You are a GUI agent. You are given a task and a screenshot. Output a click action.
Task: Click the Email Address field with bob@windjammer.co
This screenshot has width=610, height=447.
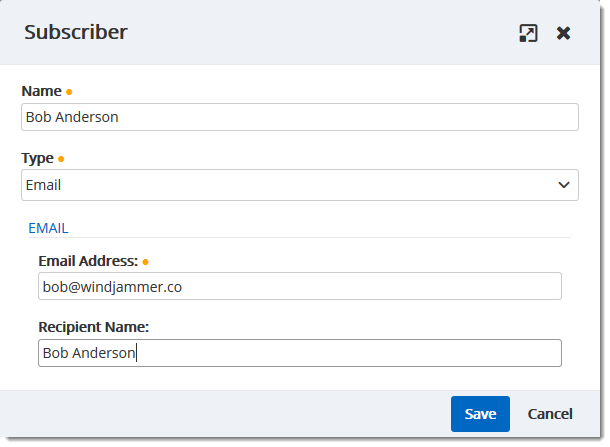pos(299,287)
